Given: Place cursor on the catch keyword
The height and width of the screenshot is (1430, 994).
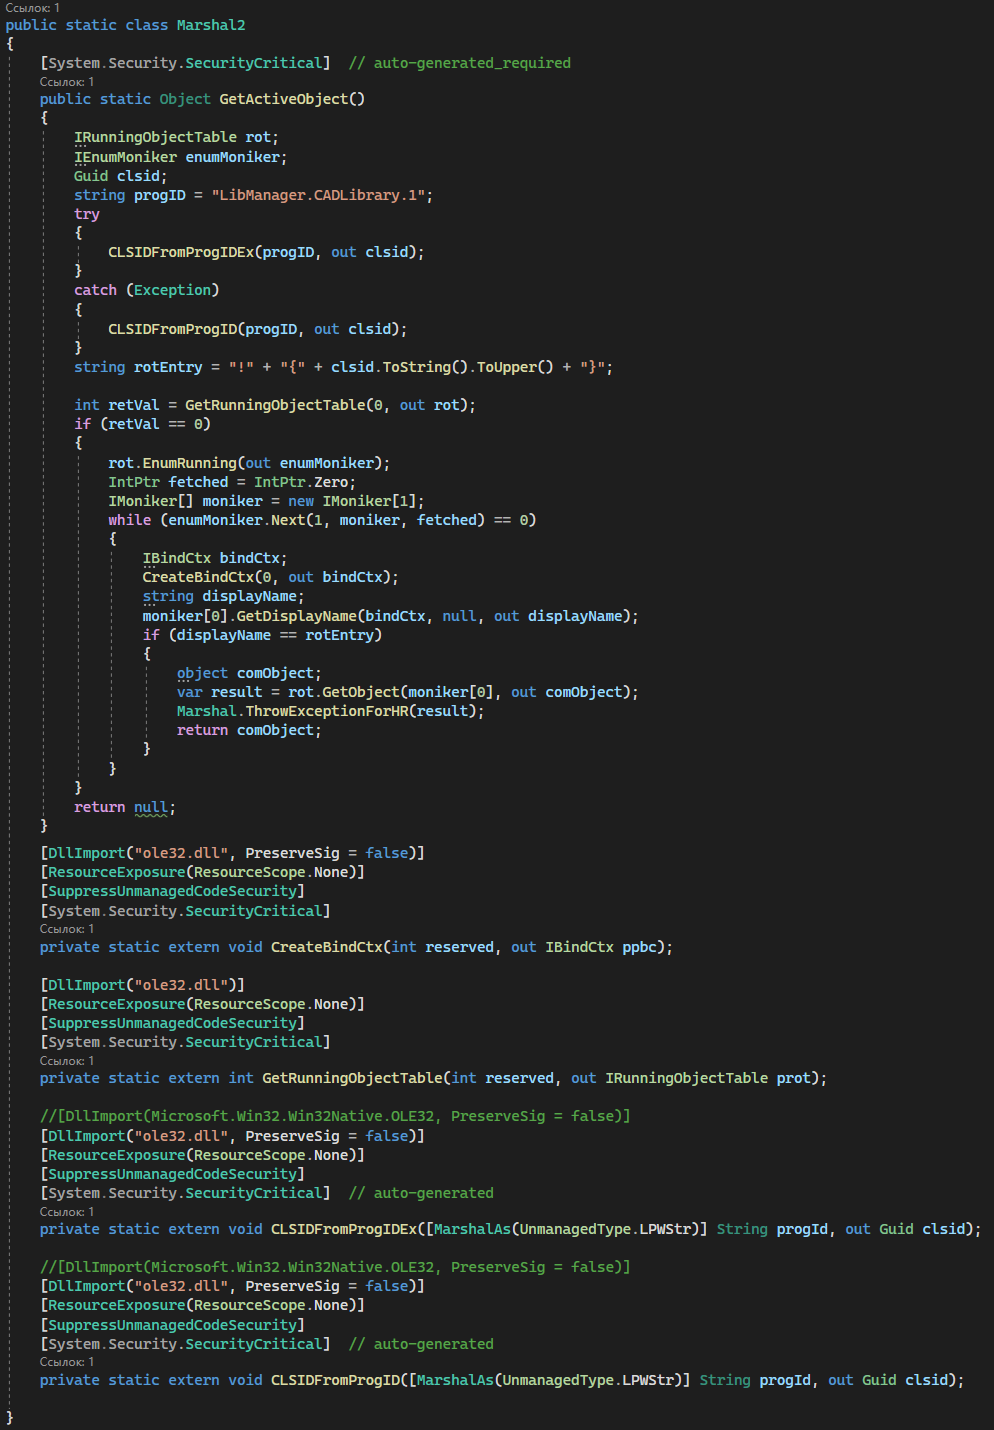Looking at the screenshot, I should click(95, 290).
